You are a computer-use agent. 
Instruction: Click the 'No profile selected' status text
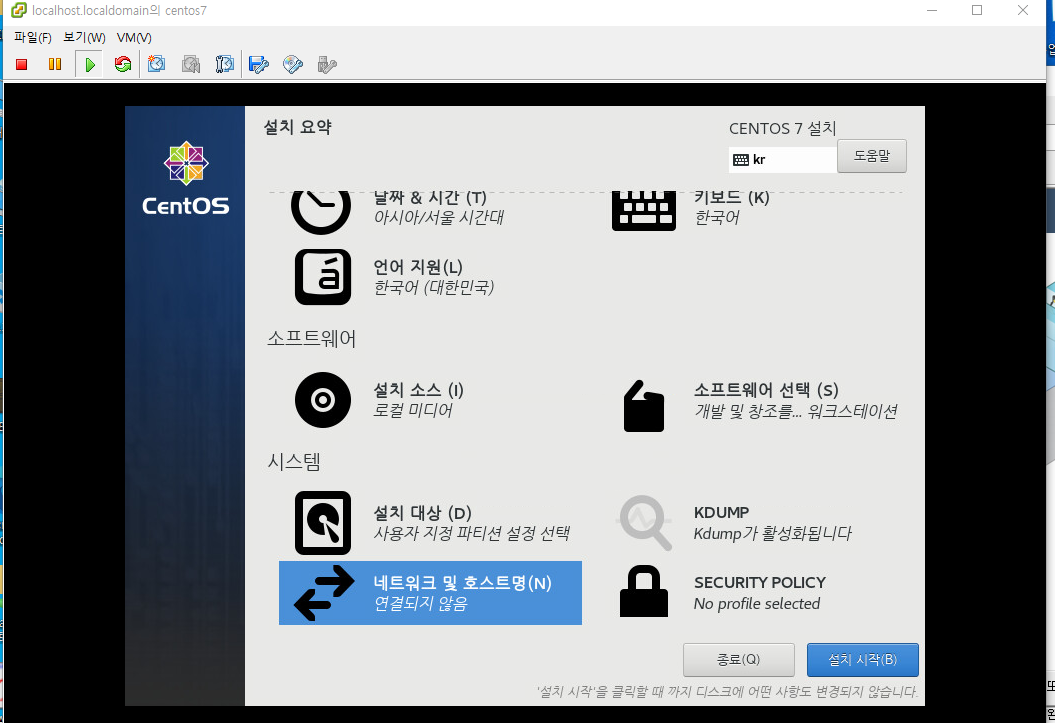pyautogui.click(x=757, y=604)
